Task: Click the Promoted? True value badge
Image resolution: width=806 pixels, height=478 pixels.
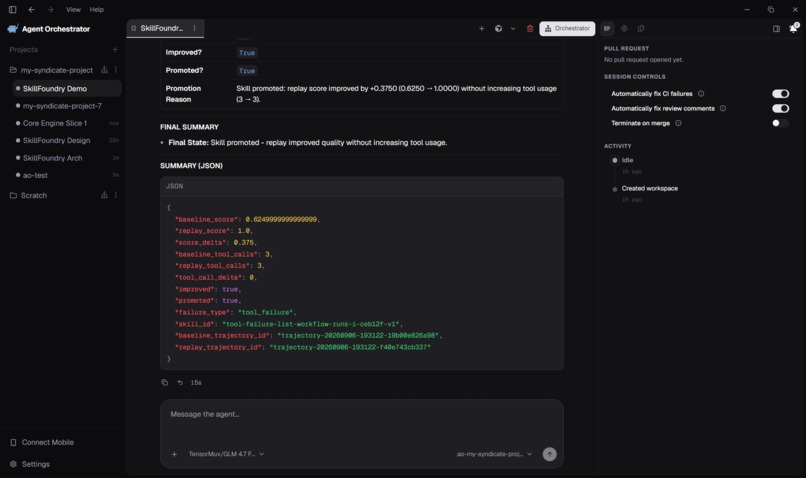Action: [247, 71]
